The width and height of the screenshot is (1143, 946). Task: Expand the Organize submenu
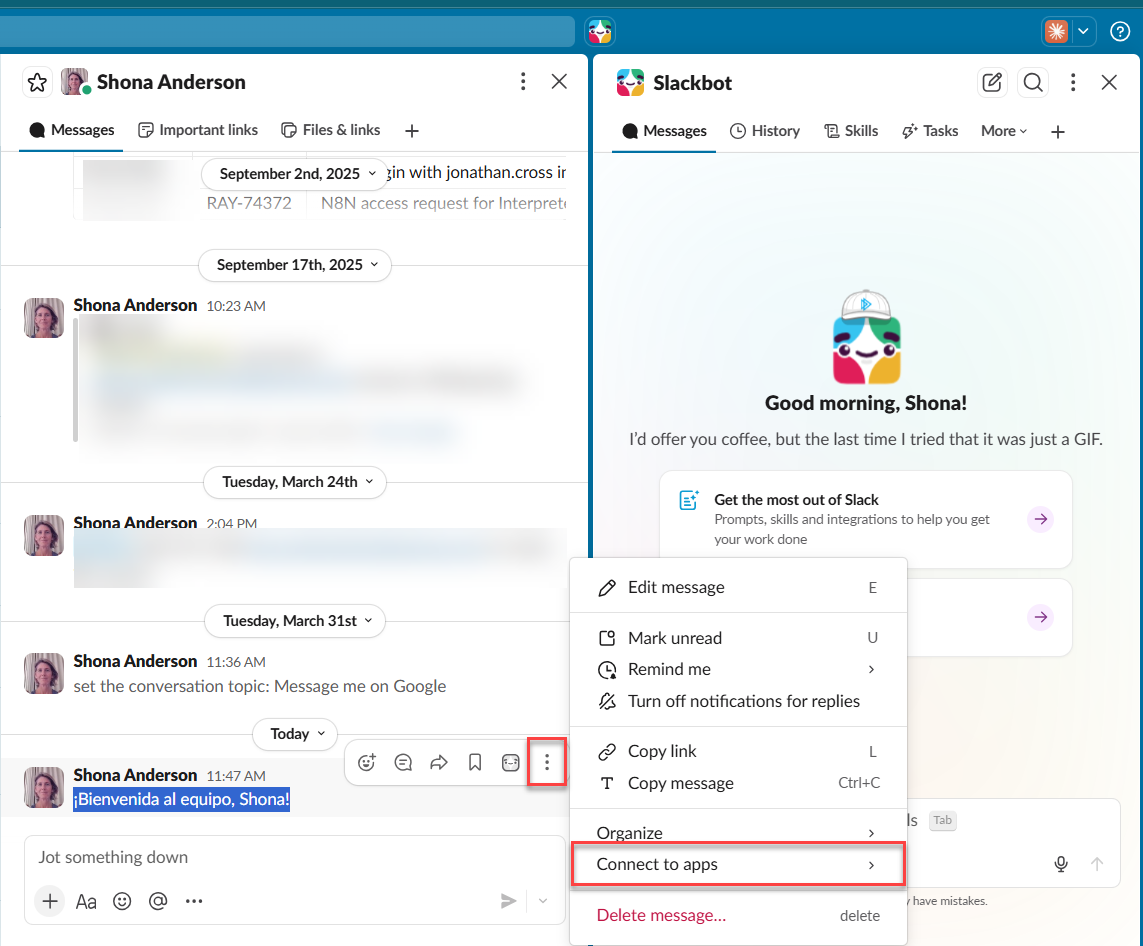[x=738, y=832]
